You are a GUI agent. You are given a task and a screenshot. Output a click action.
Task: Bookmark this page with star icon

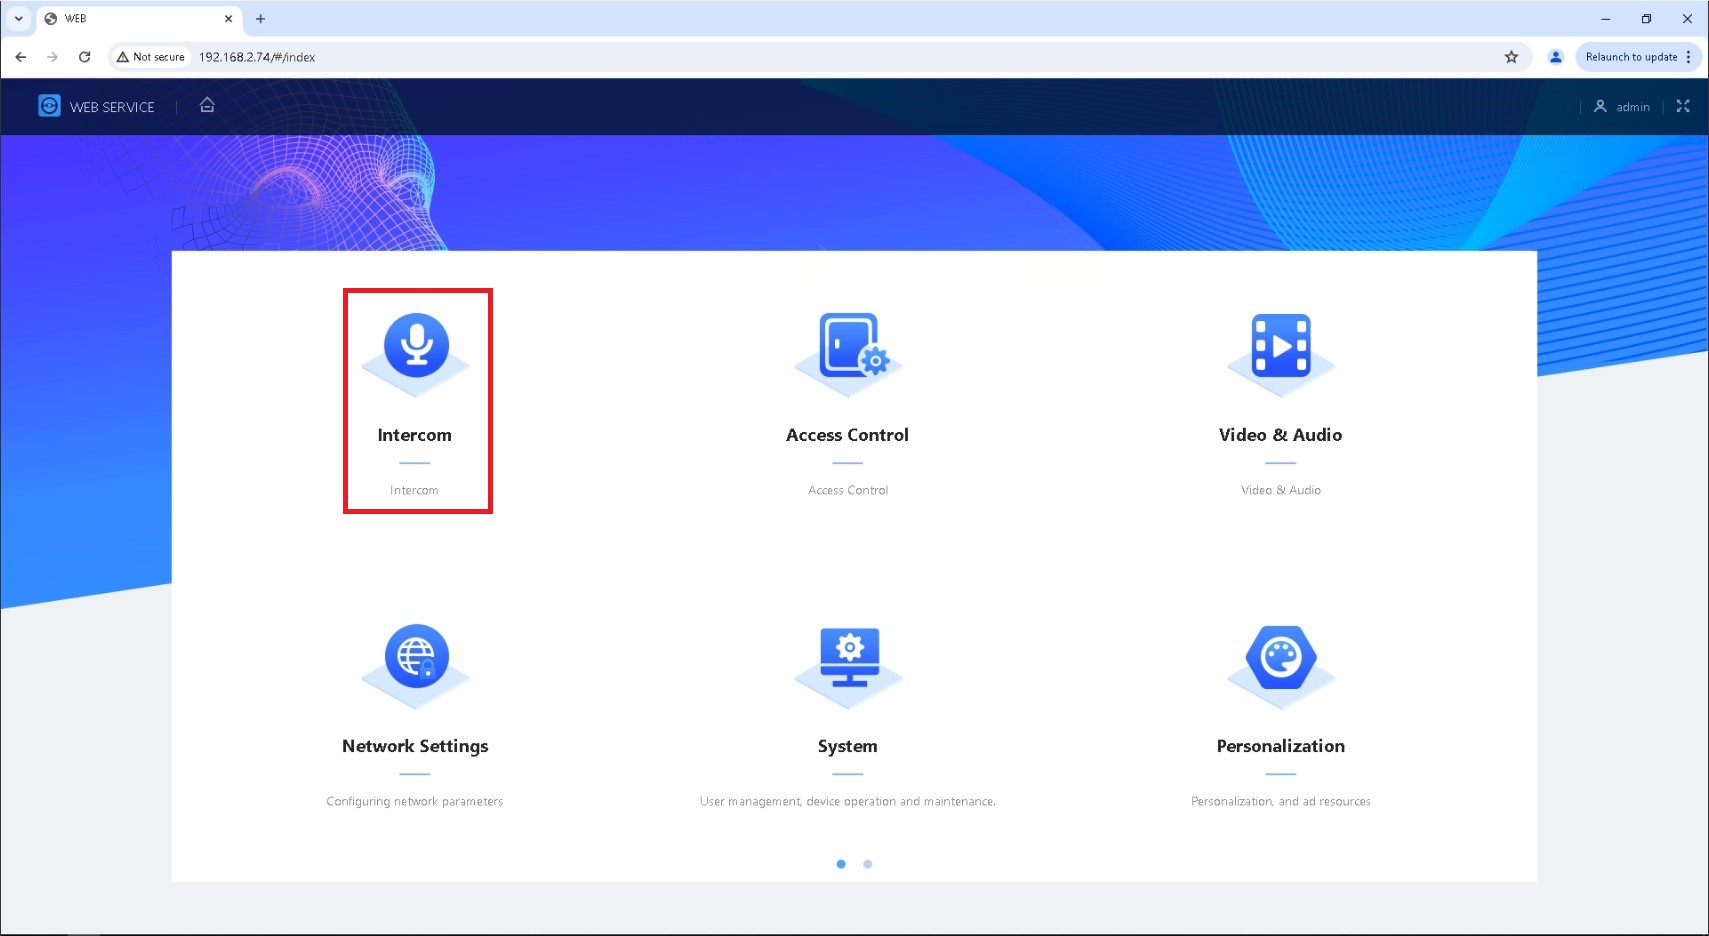pos(1511,57)
